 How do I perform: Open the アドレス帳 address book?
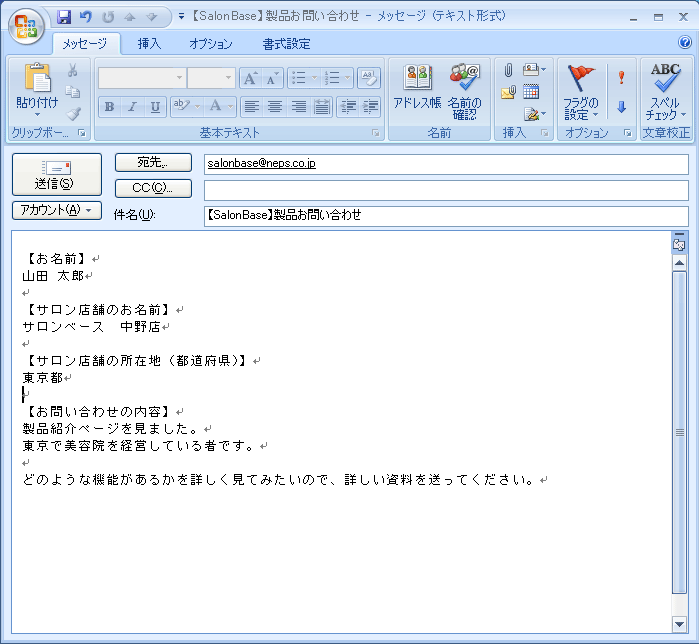pyautogui.click(x=417, y=87)
